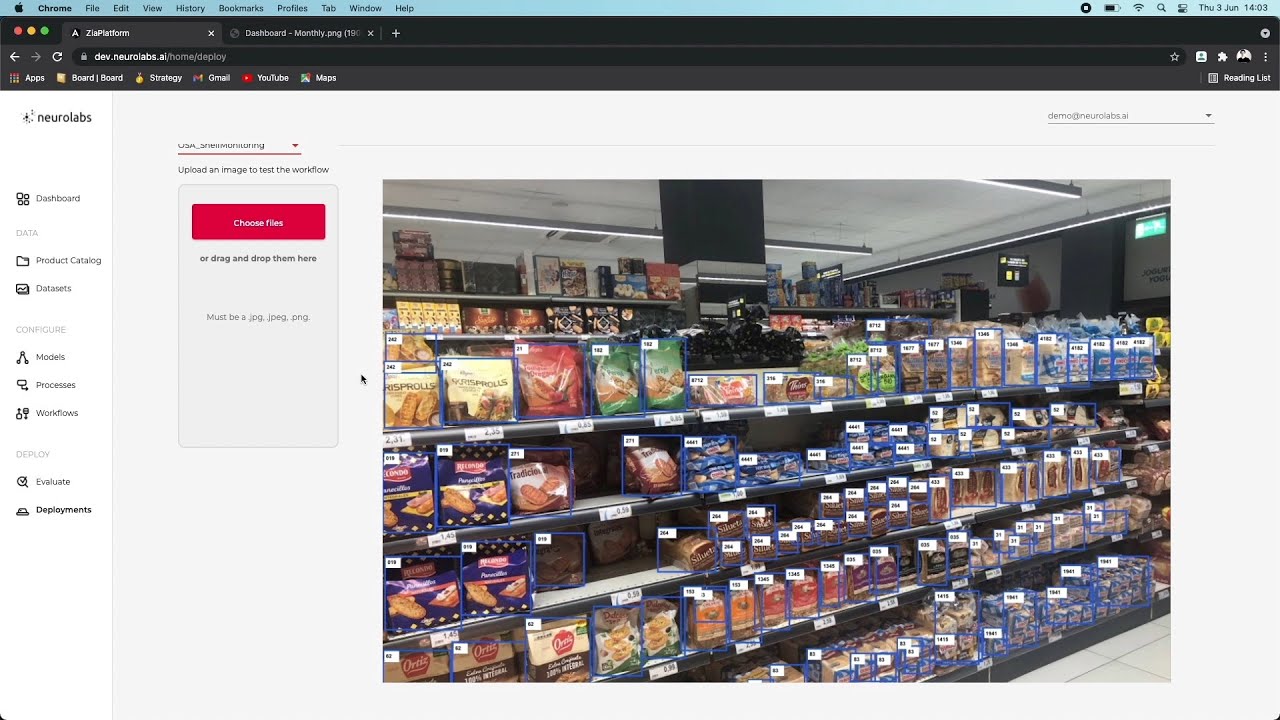Click the Wi-Fi status icon
This screenshot has height=720, width=1280.
tap(1138, 8)
